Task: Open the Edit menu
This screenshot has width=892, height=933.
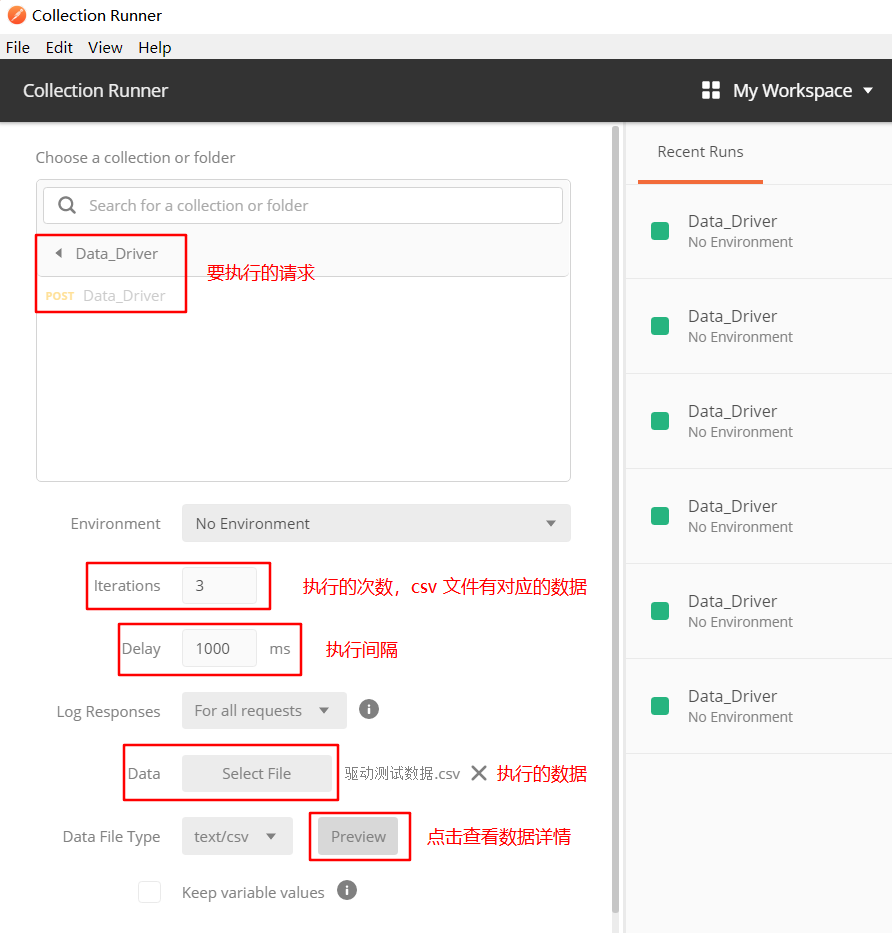Action: pos(59,48)
